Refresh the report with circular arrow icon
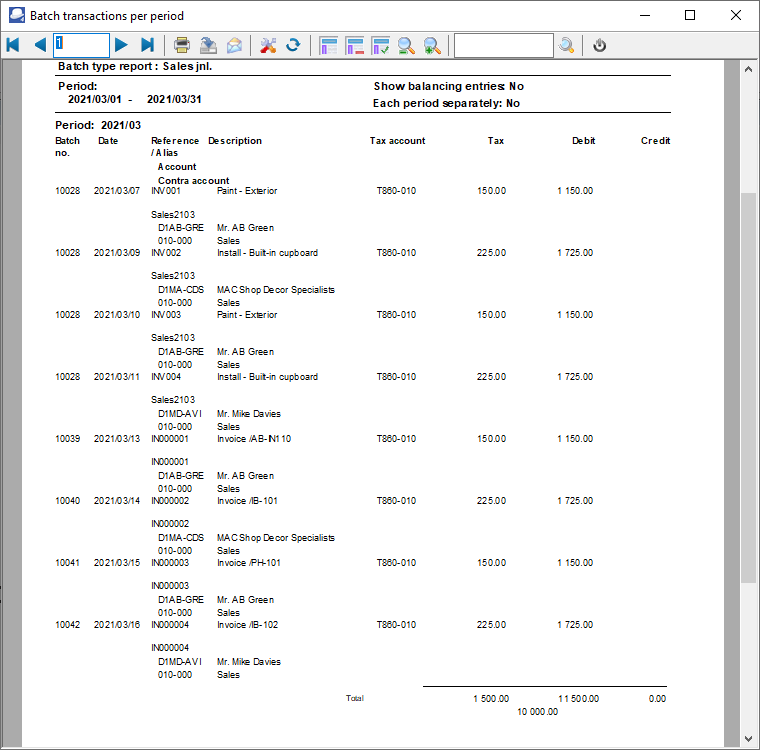The image size is (760, 750). pyautogui.click(x=293, y=45)
